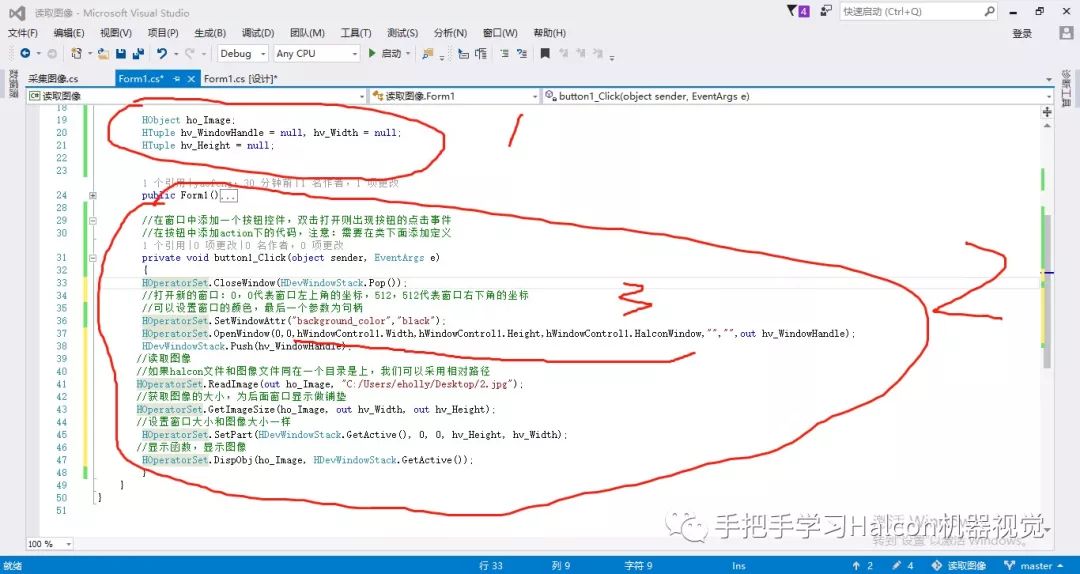Switch to the Form1.cs [设计]* tab
The height and width of the screenshot is (574, 1080).
tap(240, 79)
